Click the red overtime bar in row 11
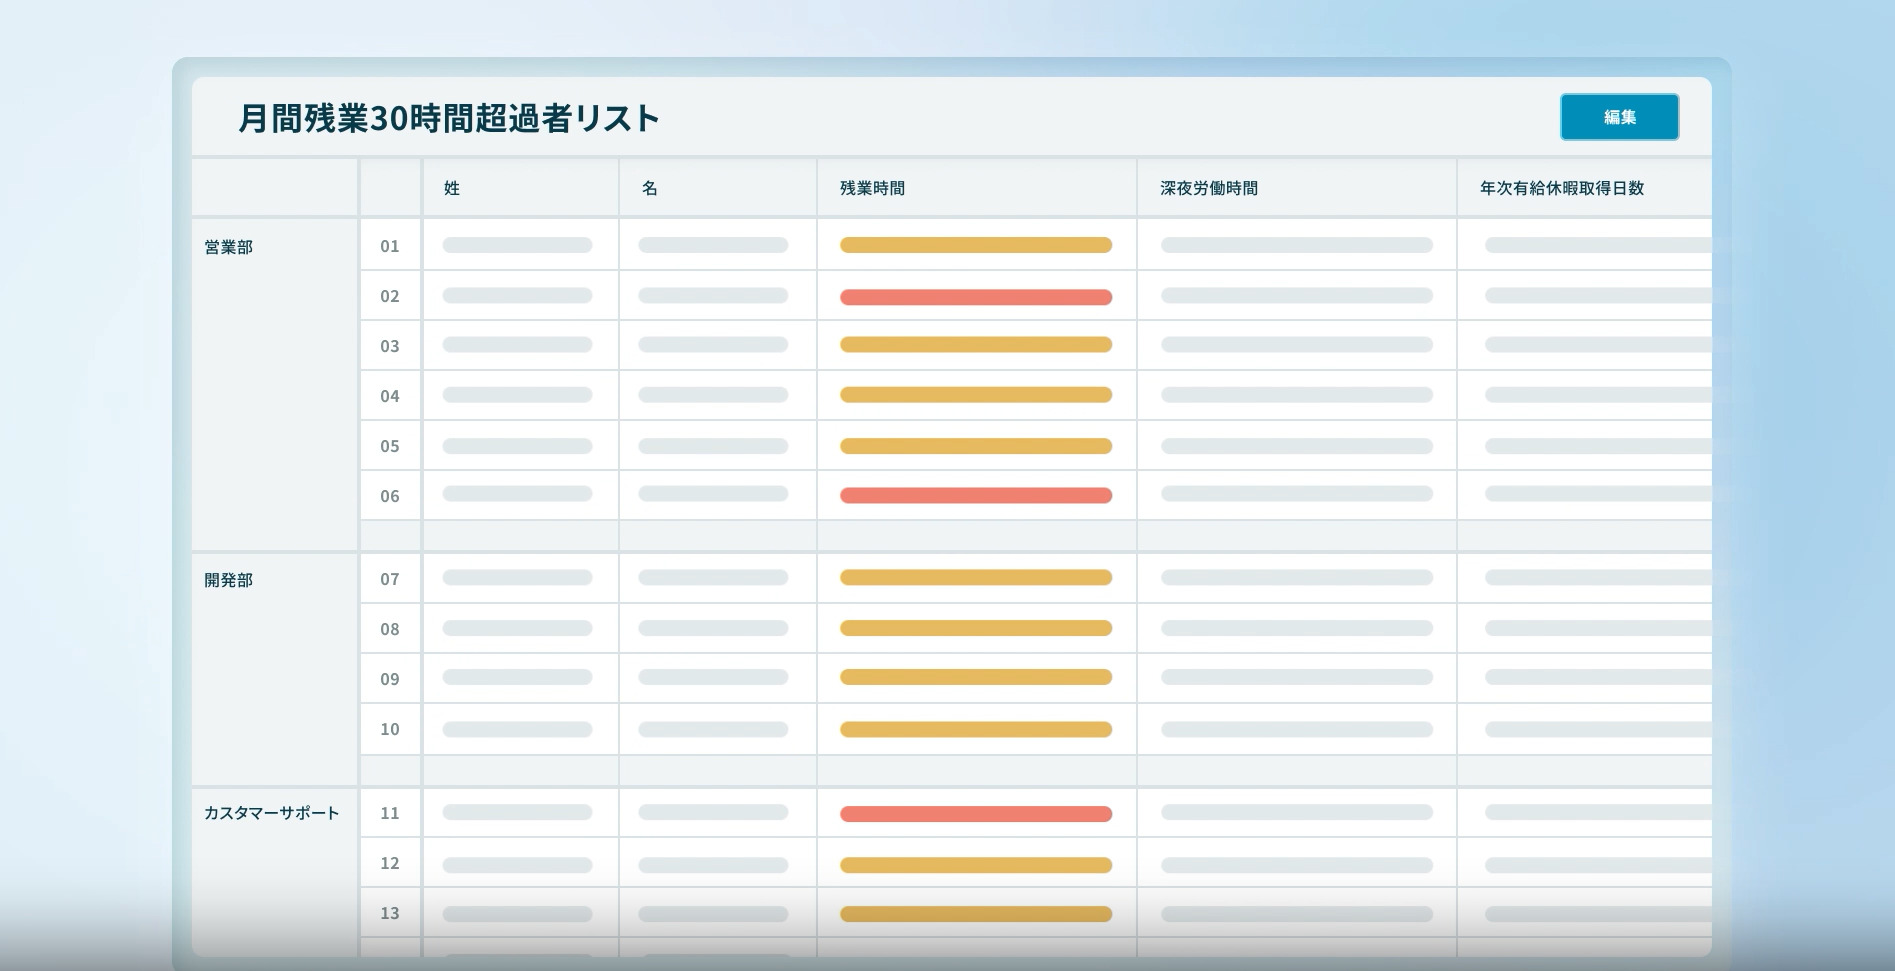This screenshot has height=971, width=1895. (976, 813)
